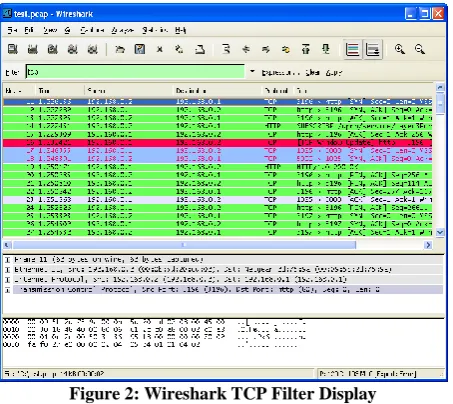Viewport: 453px width, 404px height.
Task: Click the Reload capture file icon
Action: click(x=179, y=49)
